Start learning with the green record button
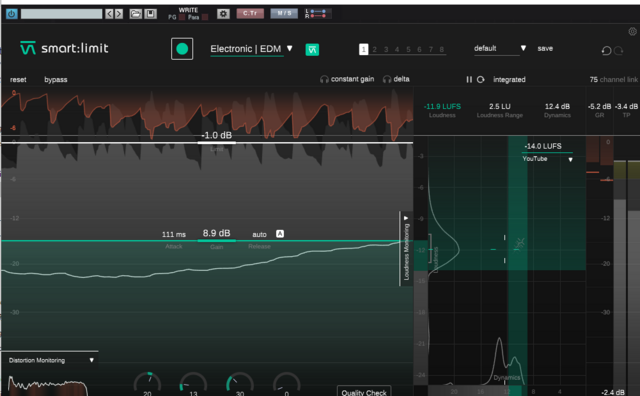Image resolution: width=640 pixels, height=396 pixels. tap(182, 49)
